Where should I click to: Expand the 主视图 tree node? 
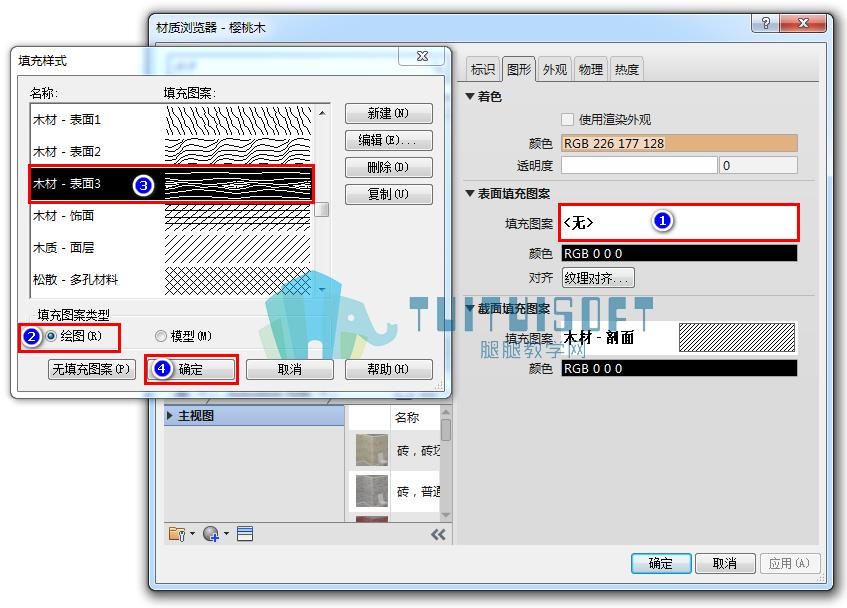pyautogui.click(x=170, y=415)
